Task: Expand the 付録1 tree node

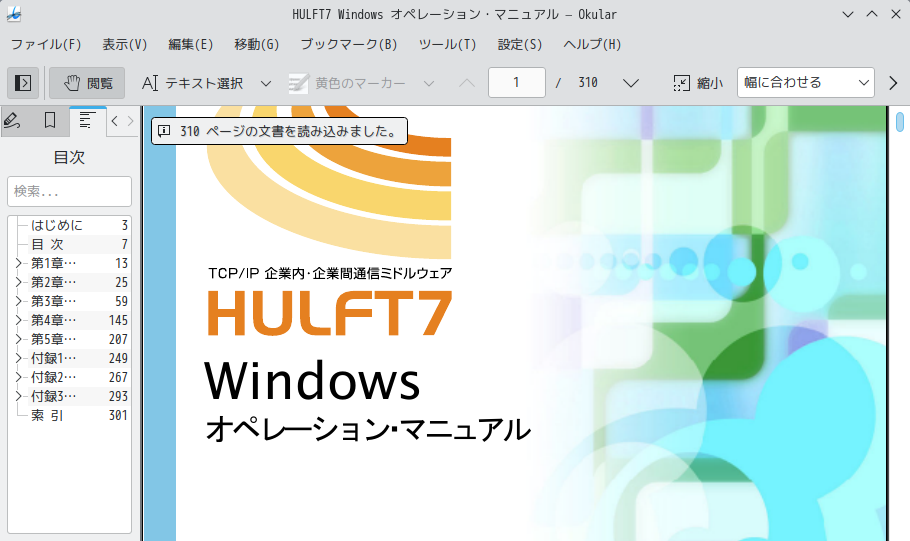Action: 19,358
